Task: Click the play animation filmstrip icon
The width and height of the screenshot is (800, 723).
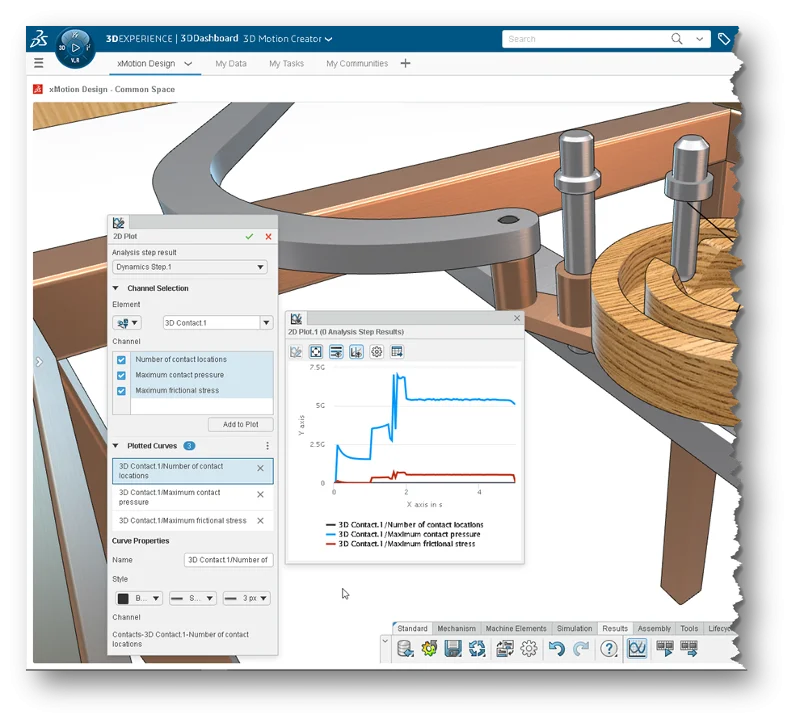Action: click(665, 649)
